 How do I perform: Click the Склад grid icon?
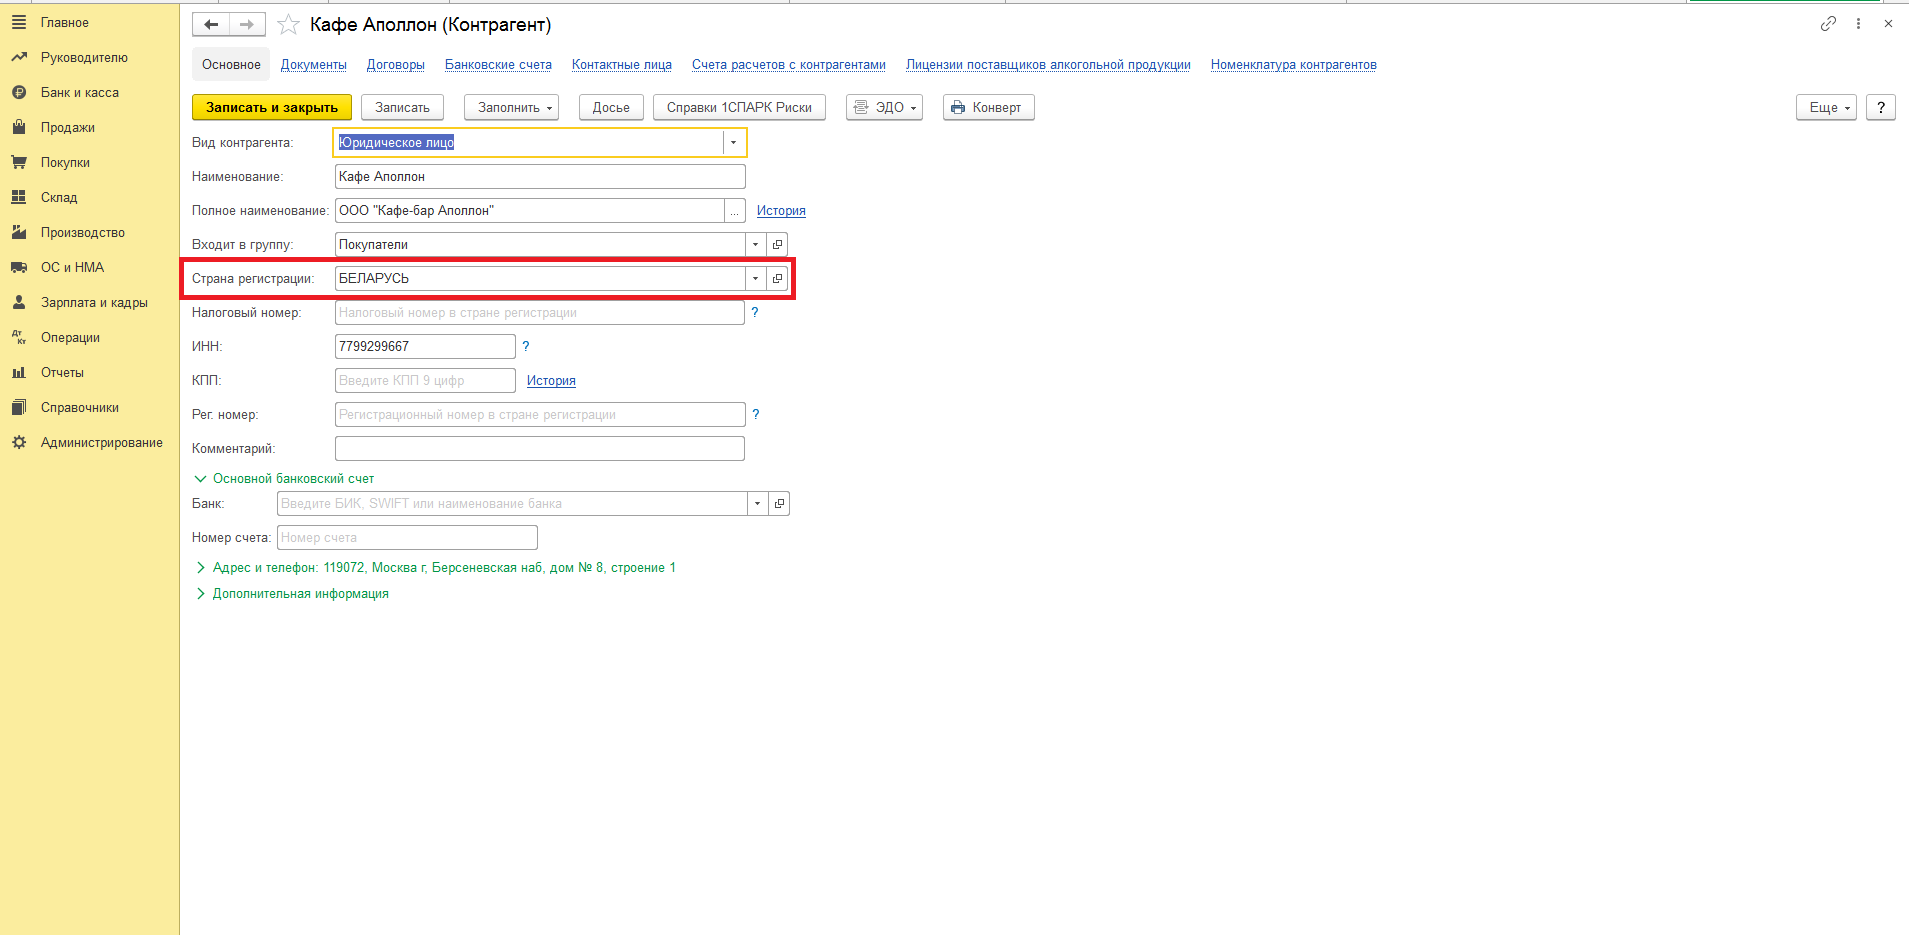tap(19, 197)
